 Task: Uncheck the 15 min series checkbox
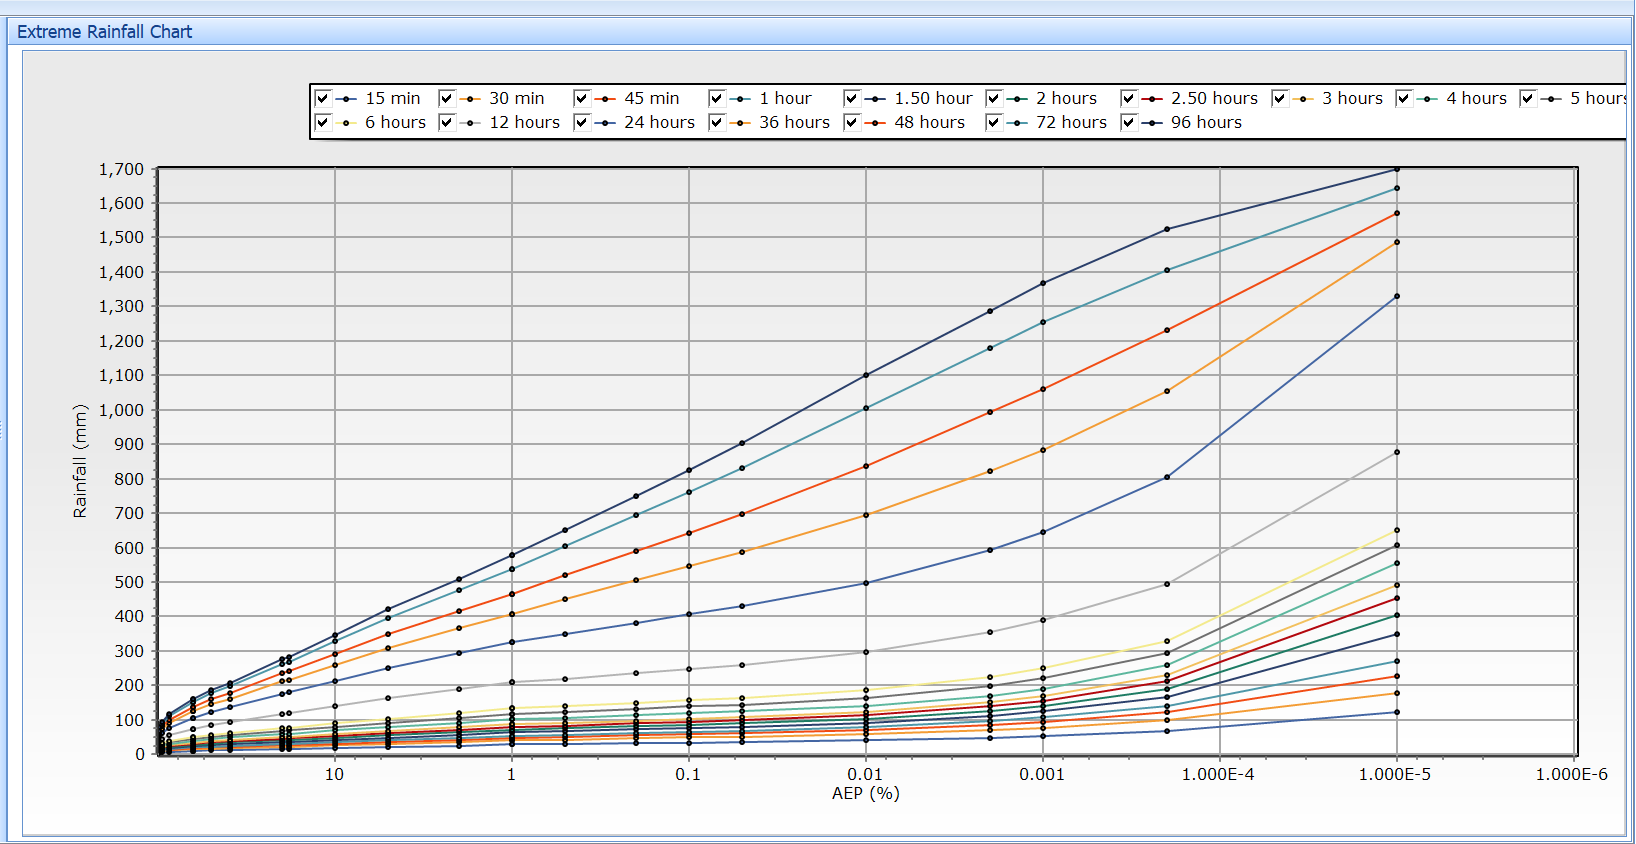[323, 98]
